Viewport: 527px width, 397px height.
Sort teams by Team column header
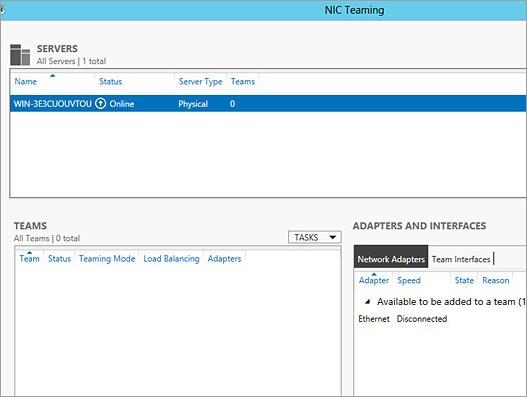29,259
